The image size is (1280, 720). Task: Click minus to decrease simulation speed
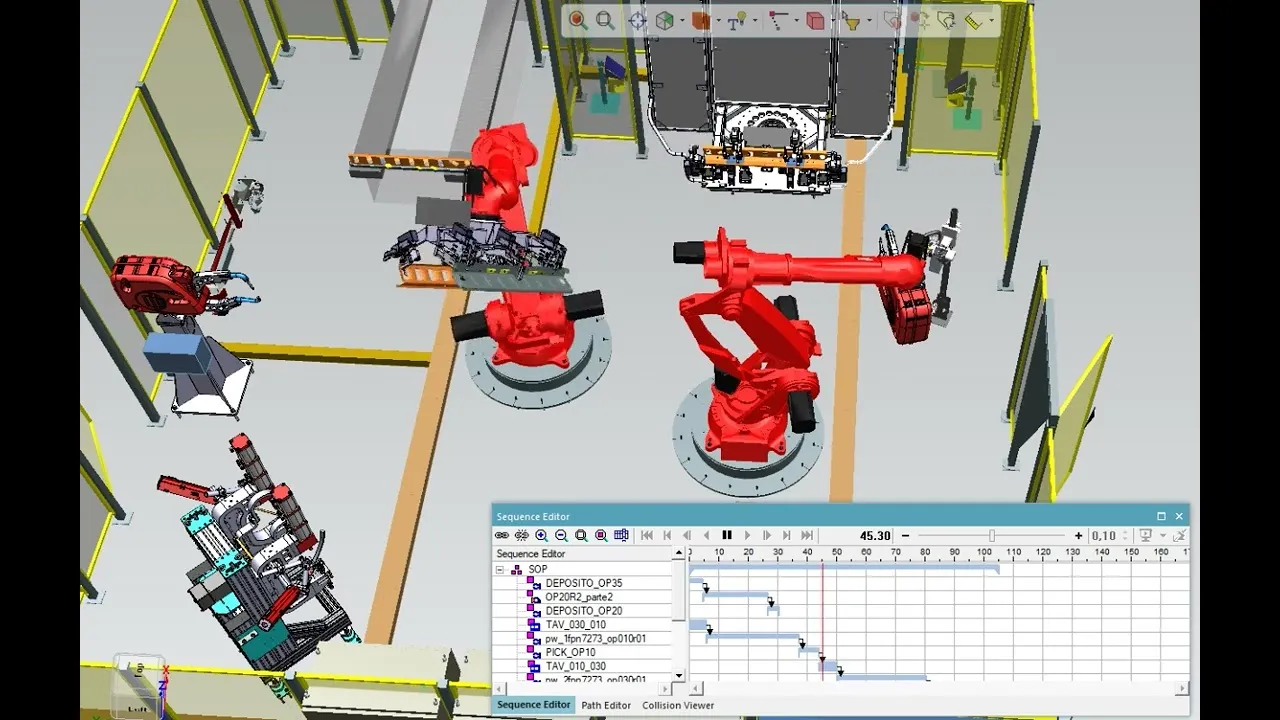point(905,536)
